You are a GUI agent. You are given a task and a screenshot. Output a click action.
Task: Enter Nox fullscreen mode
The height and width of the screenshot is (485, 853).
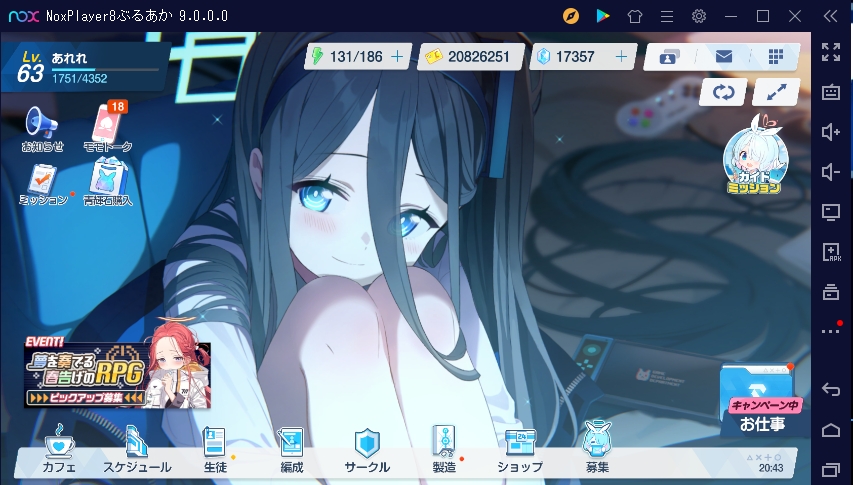click(x=831, y=52)
